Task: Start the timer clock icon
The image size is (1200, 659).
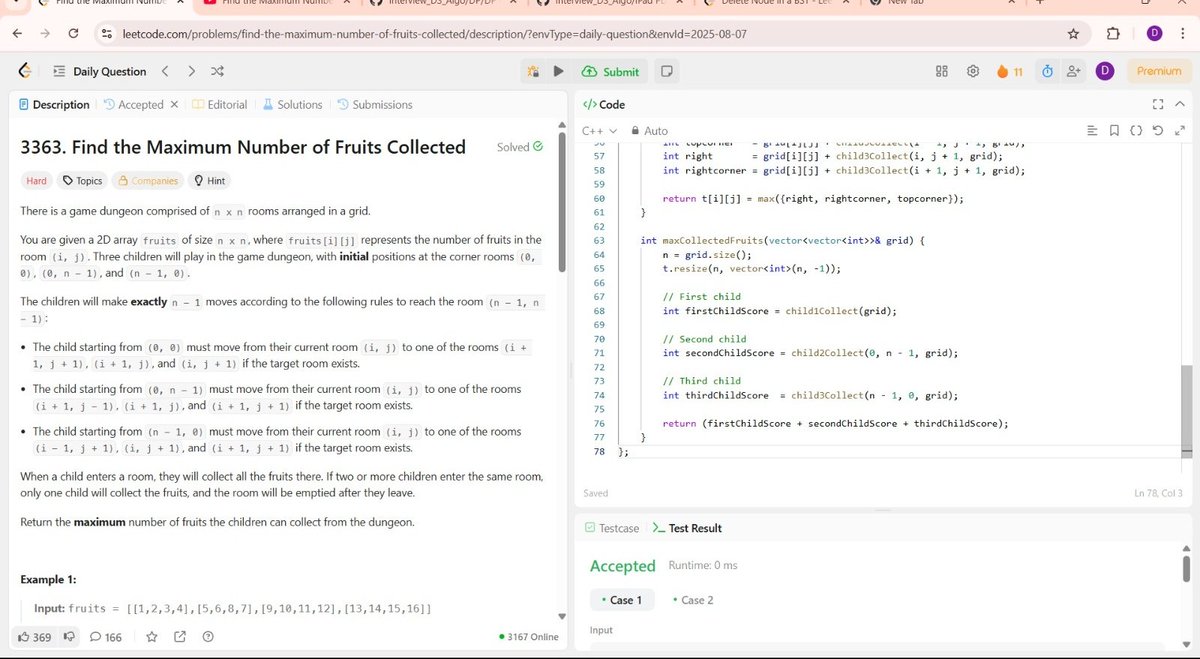Action: coord(1047,71)
